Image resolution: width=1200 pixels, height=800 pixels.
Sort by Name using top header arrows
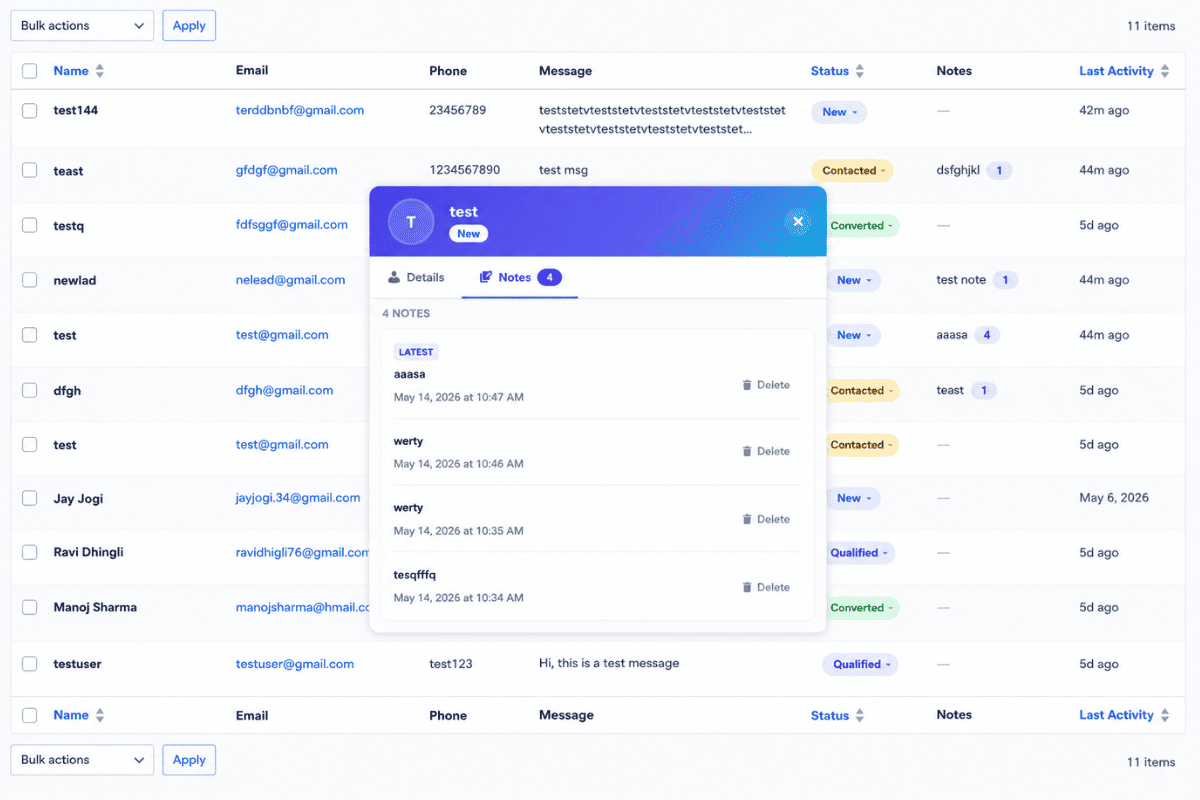coord(99,71)
